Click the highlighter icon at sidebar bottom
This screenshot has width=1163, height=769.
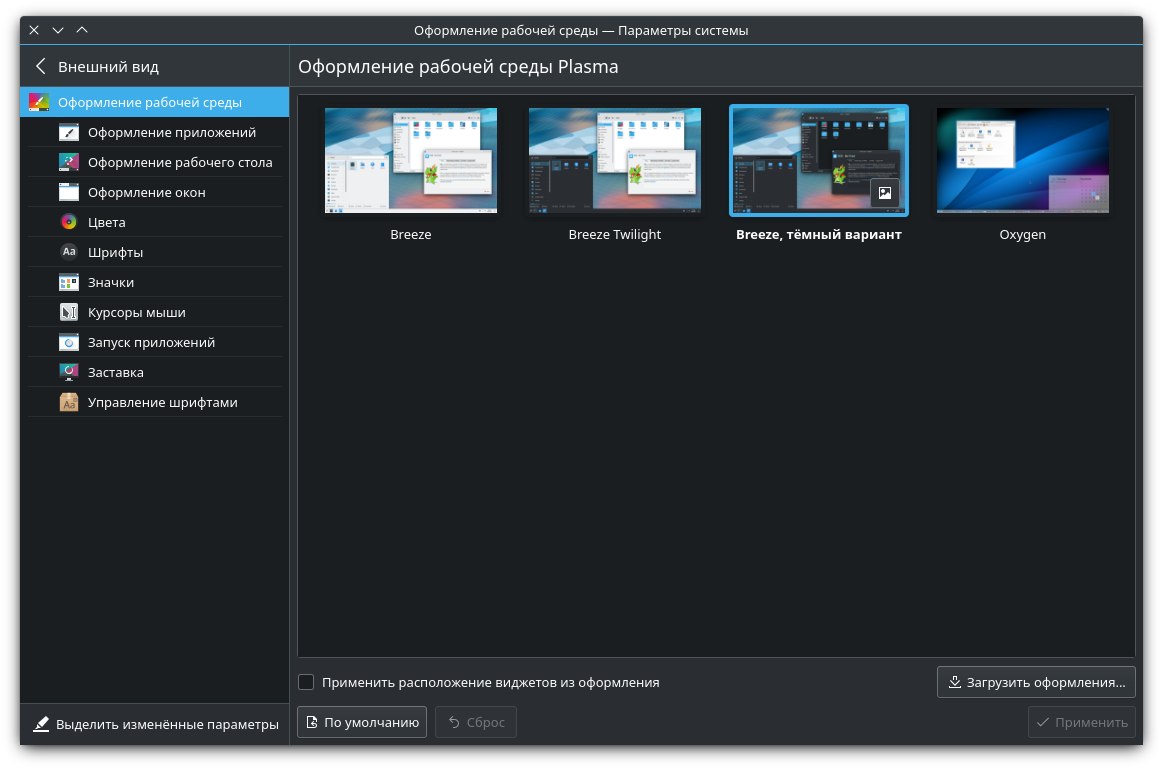point(42,724)
